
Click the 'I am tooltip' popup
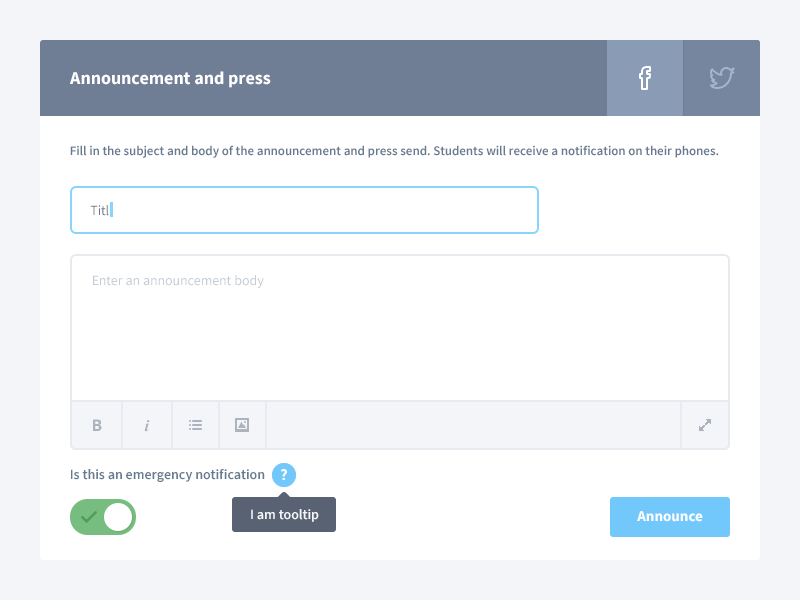click(x=284, y=514)
